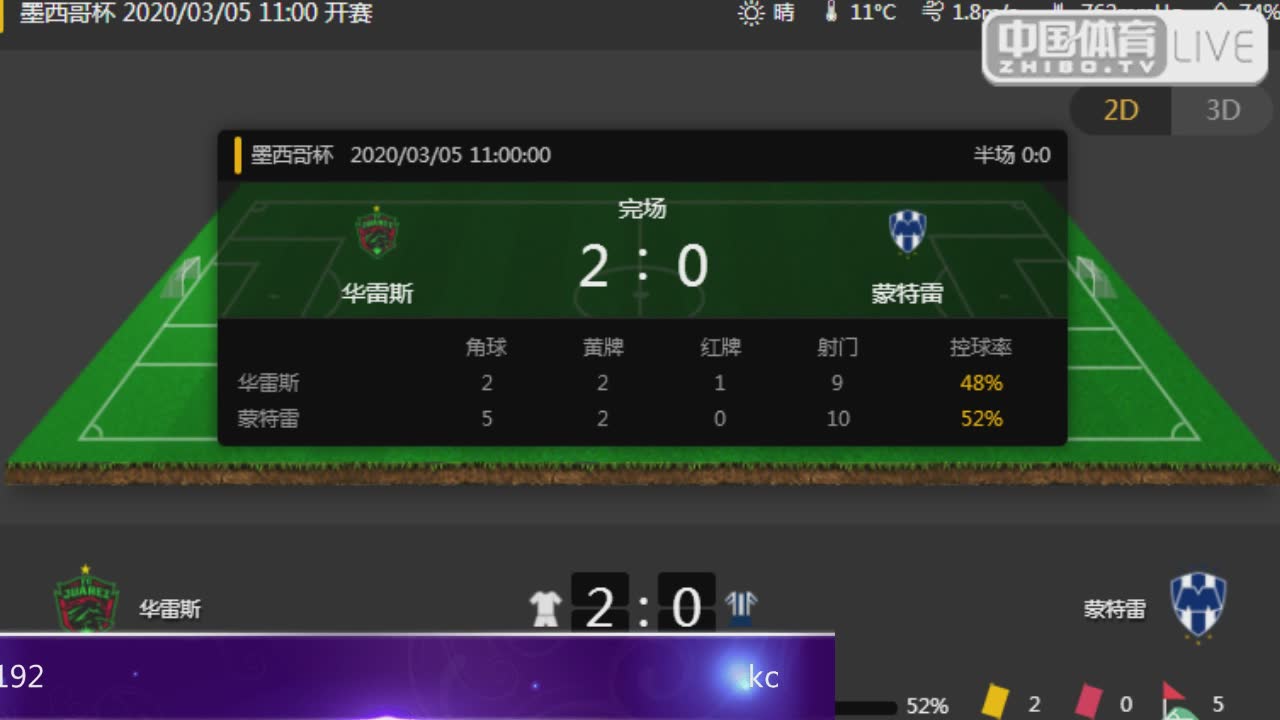Click the sunny weather icon
The height and width of the screenshot is (720, 1280).
click(x=751, y=13)
